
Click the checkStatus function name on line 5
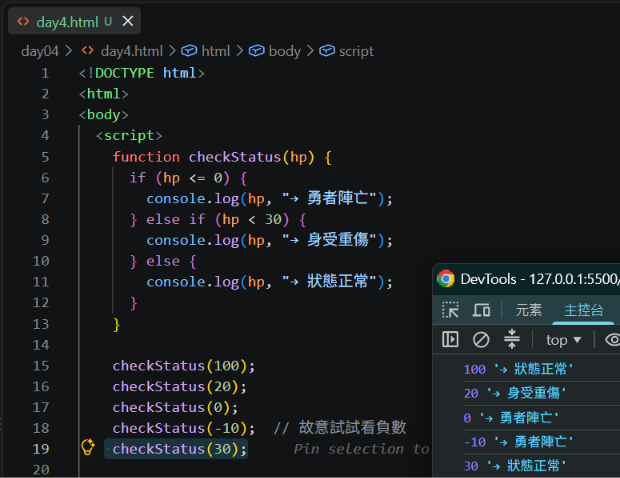point(235,157)
